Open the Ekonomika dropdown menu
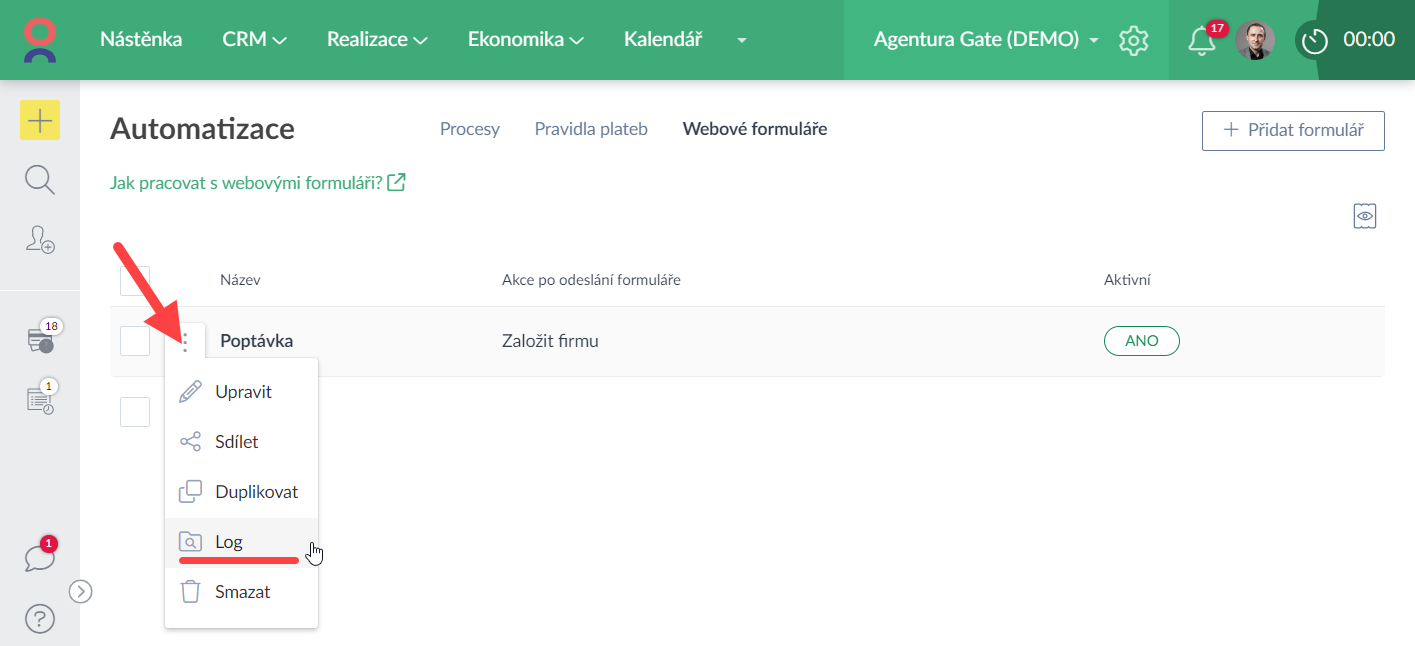1415x646 pixels. point(525,40)
